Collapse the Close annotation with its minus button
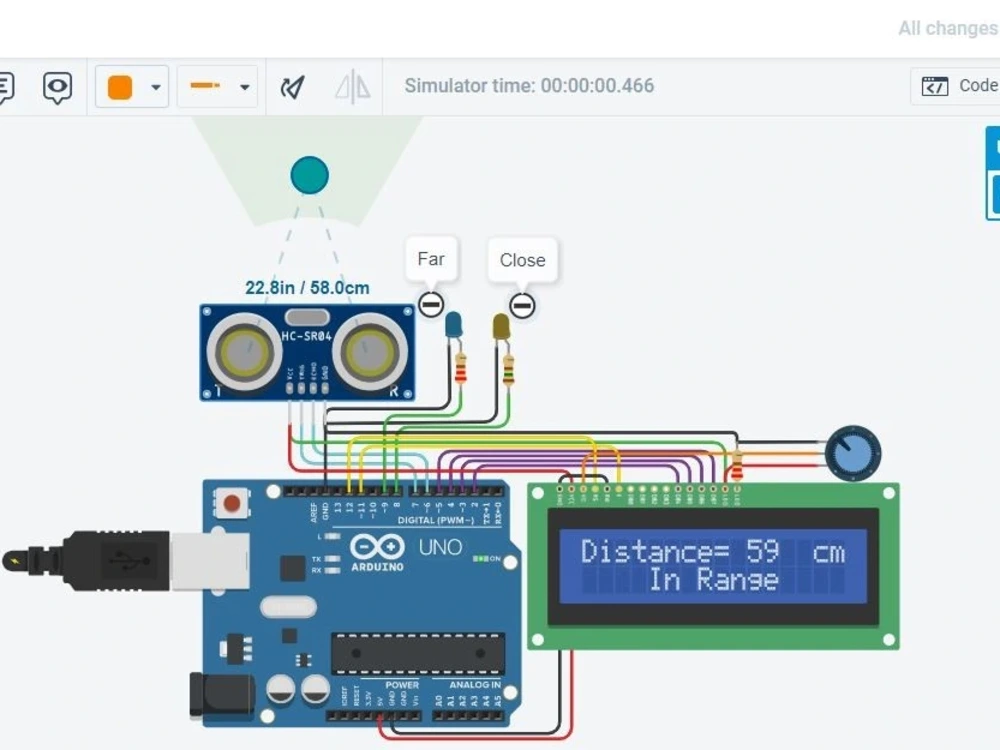The image size is (1000, 750). coord(522,304)
